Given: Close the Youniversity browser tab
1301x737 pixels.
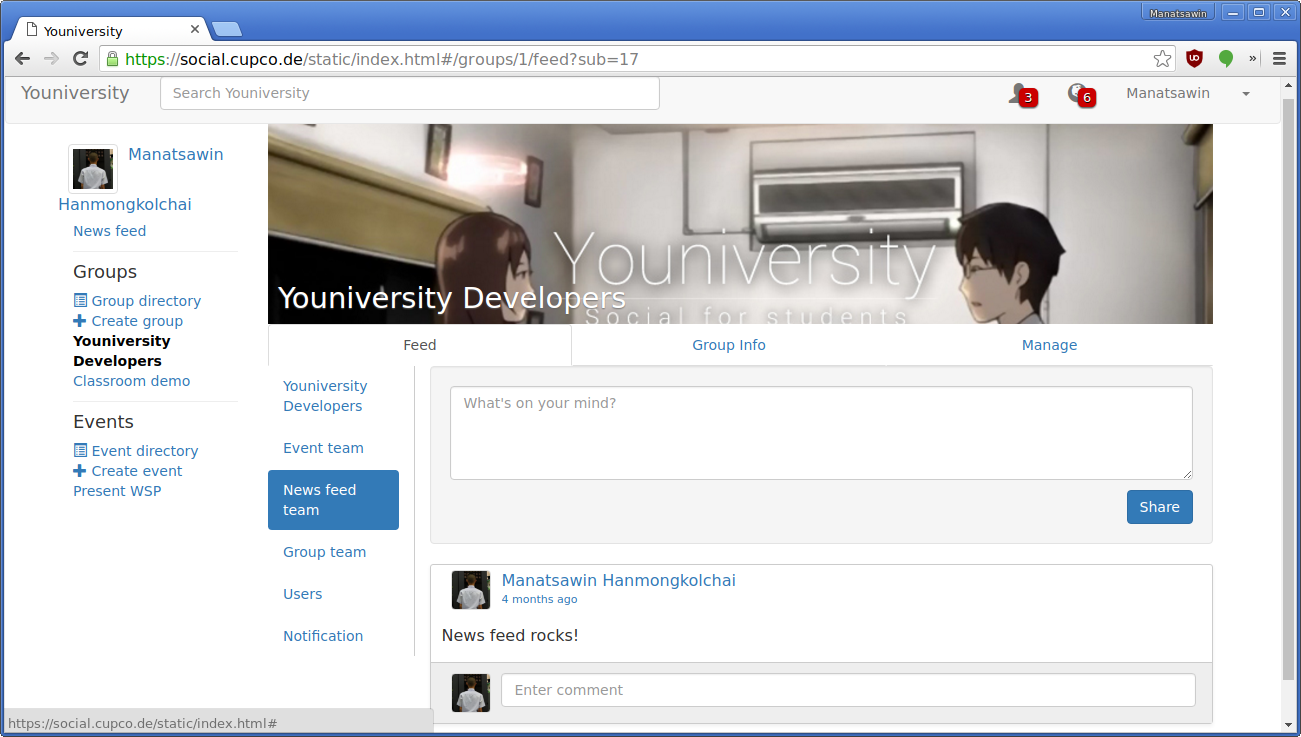Looking at the screenshot, I should point(195,30).
